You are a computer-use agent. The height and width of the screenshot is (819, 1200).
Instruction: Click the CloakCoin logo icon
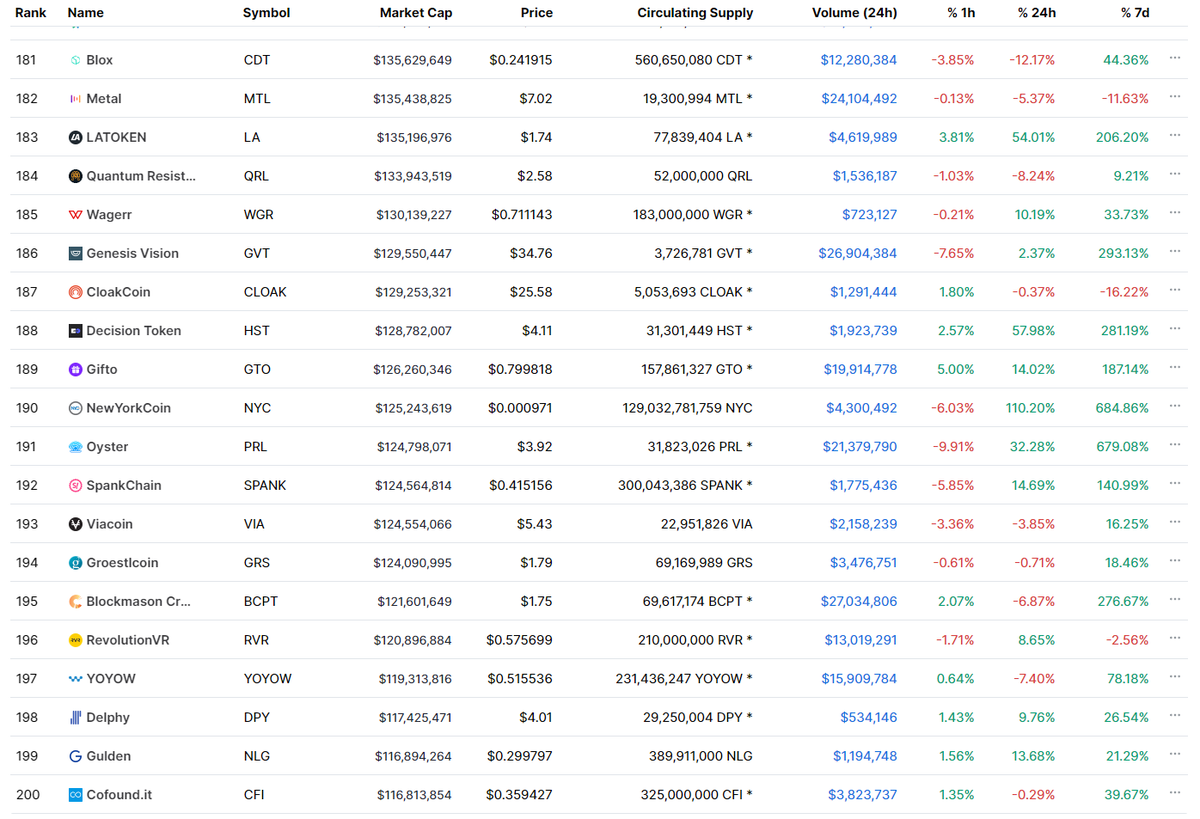(x=74, y=292)
